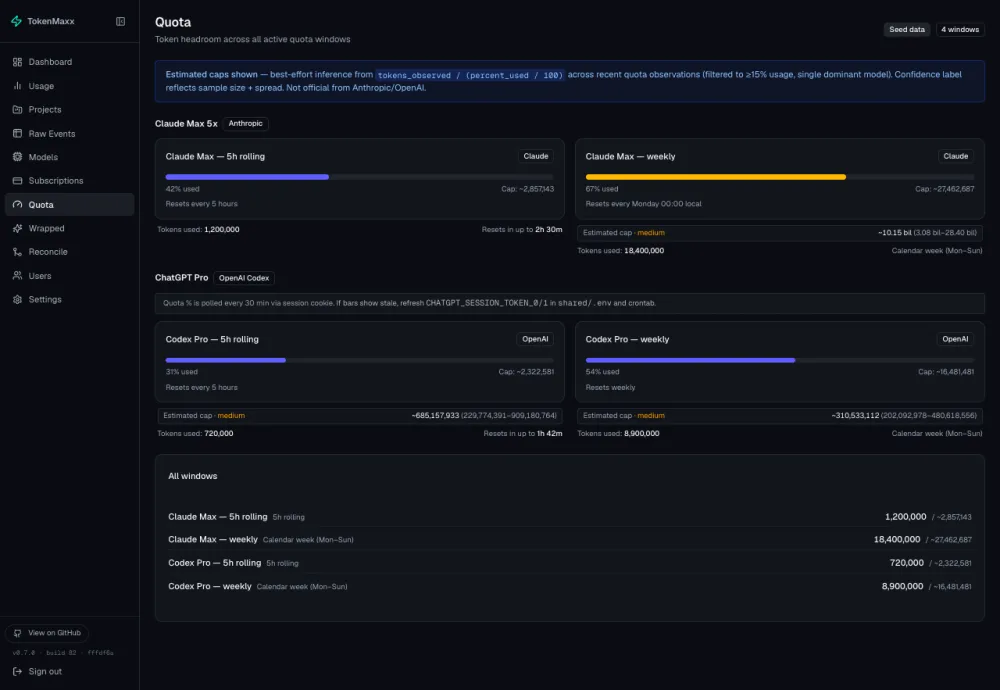This screenshot has height=690, width=1000.
Task: Click the Seed data badge
Action: tap(906, 29)
